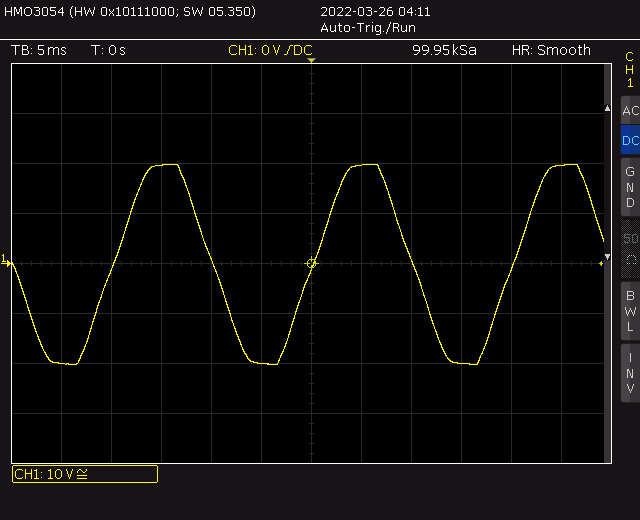Click the circular trigger point marker at center
Viewport: 640px width, 520px height.
click(x=311, y=263)
